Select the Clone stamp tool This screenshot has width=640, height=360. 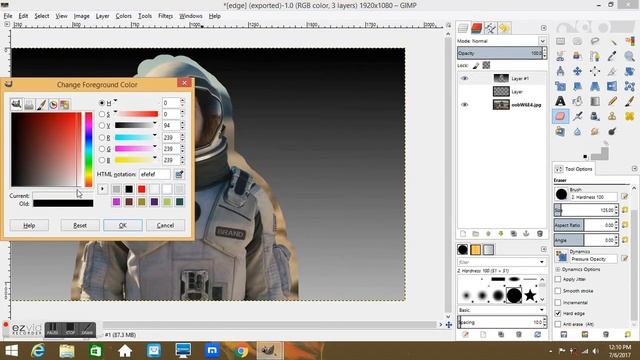coord(612,116)
